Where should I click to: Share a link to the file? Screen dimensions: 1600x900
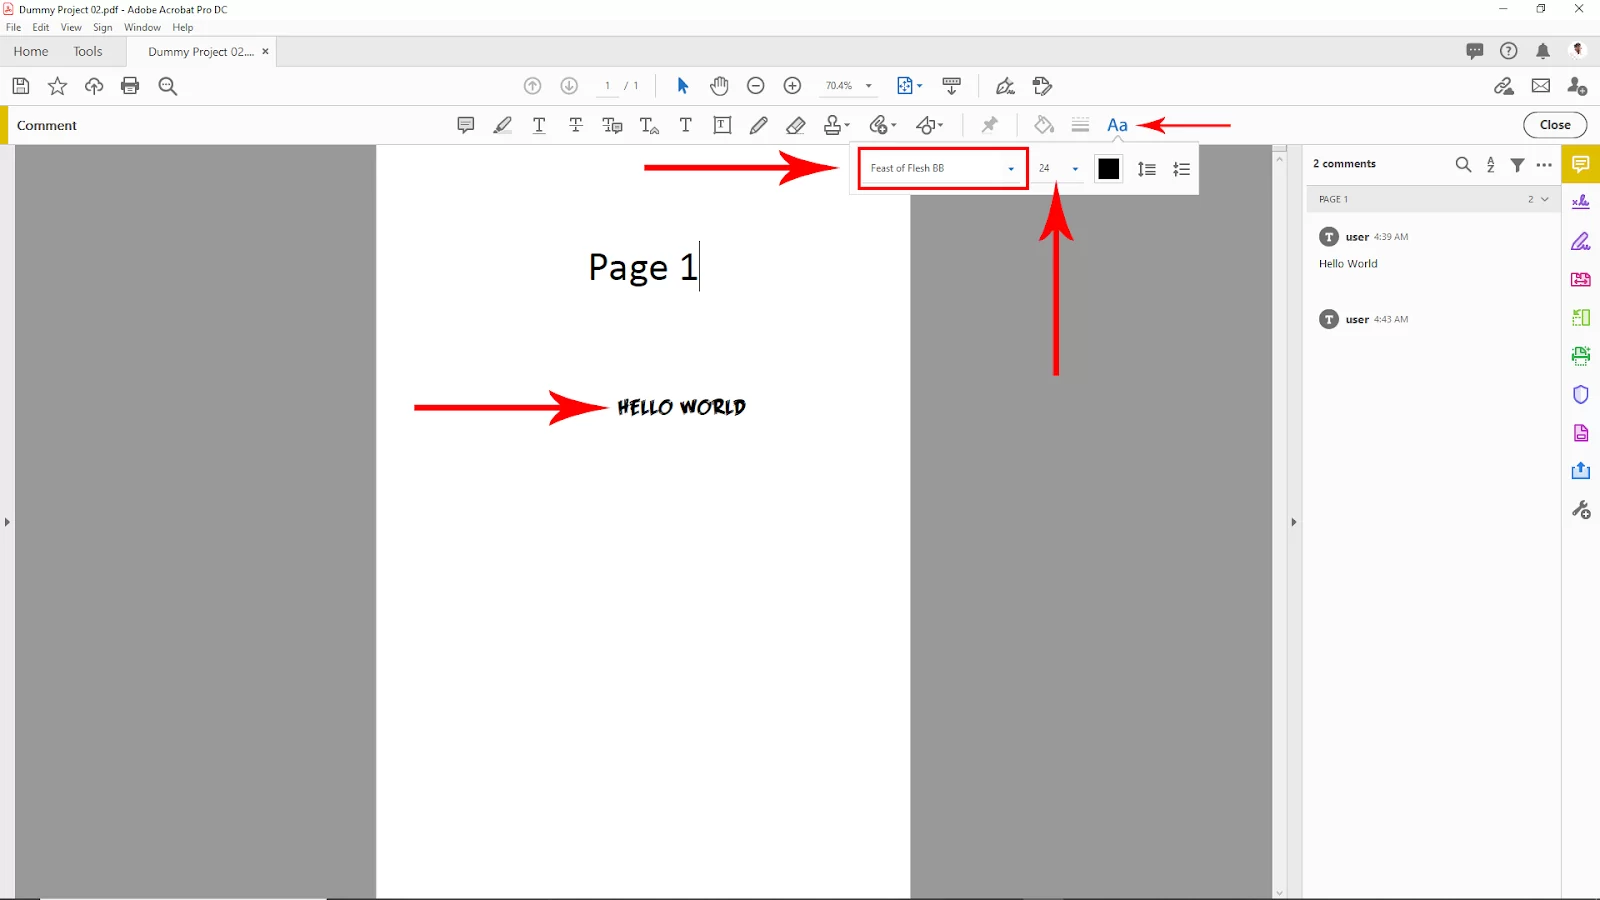point(1504,86)
